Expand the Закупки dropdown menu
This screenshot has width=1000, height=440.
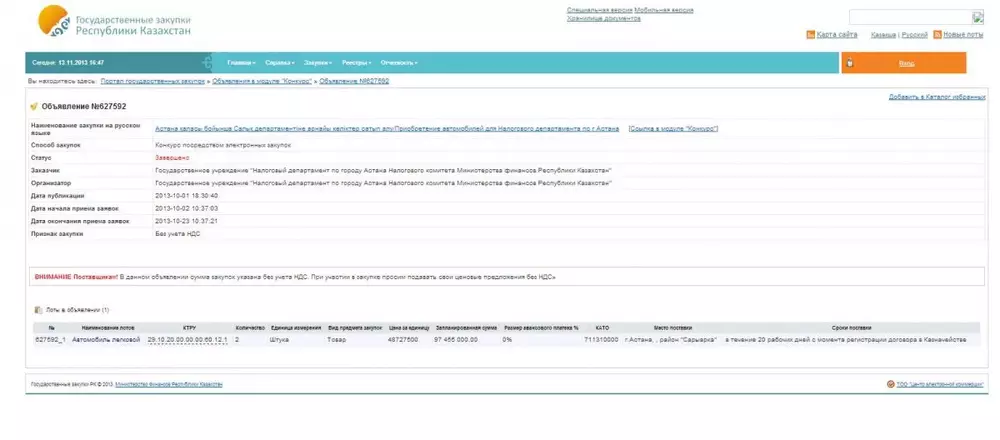316,63
